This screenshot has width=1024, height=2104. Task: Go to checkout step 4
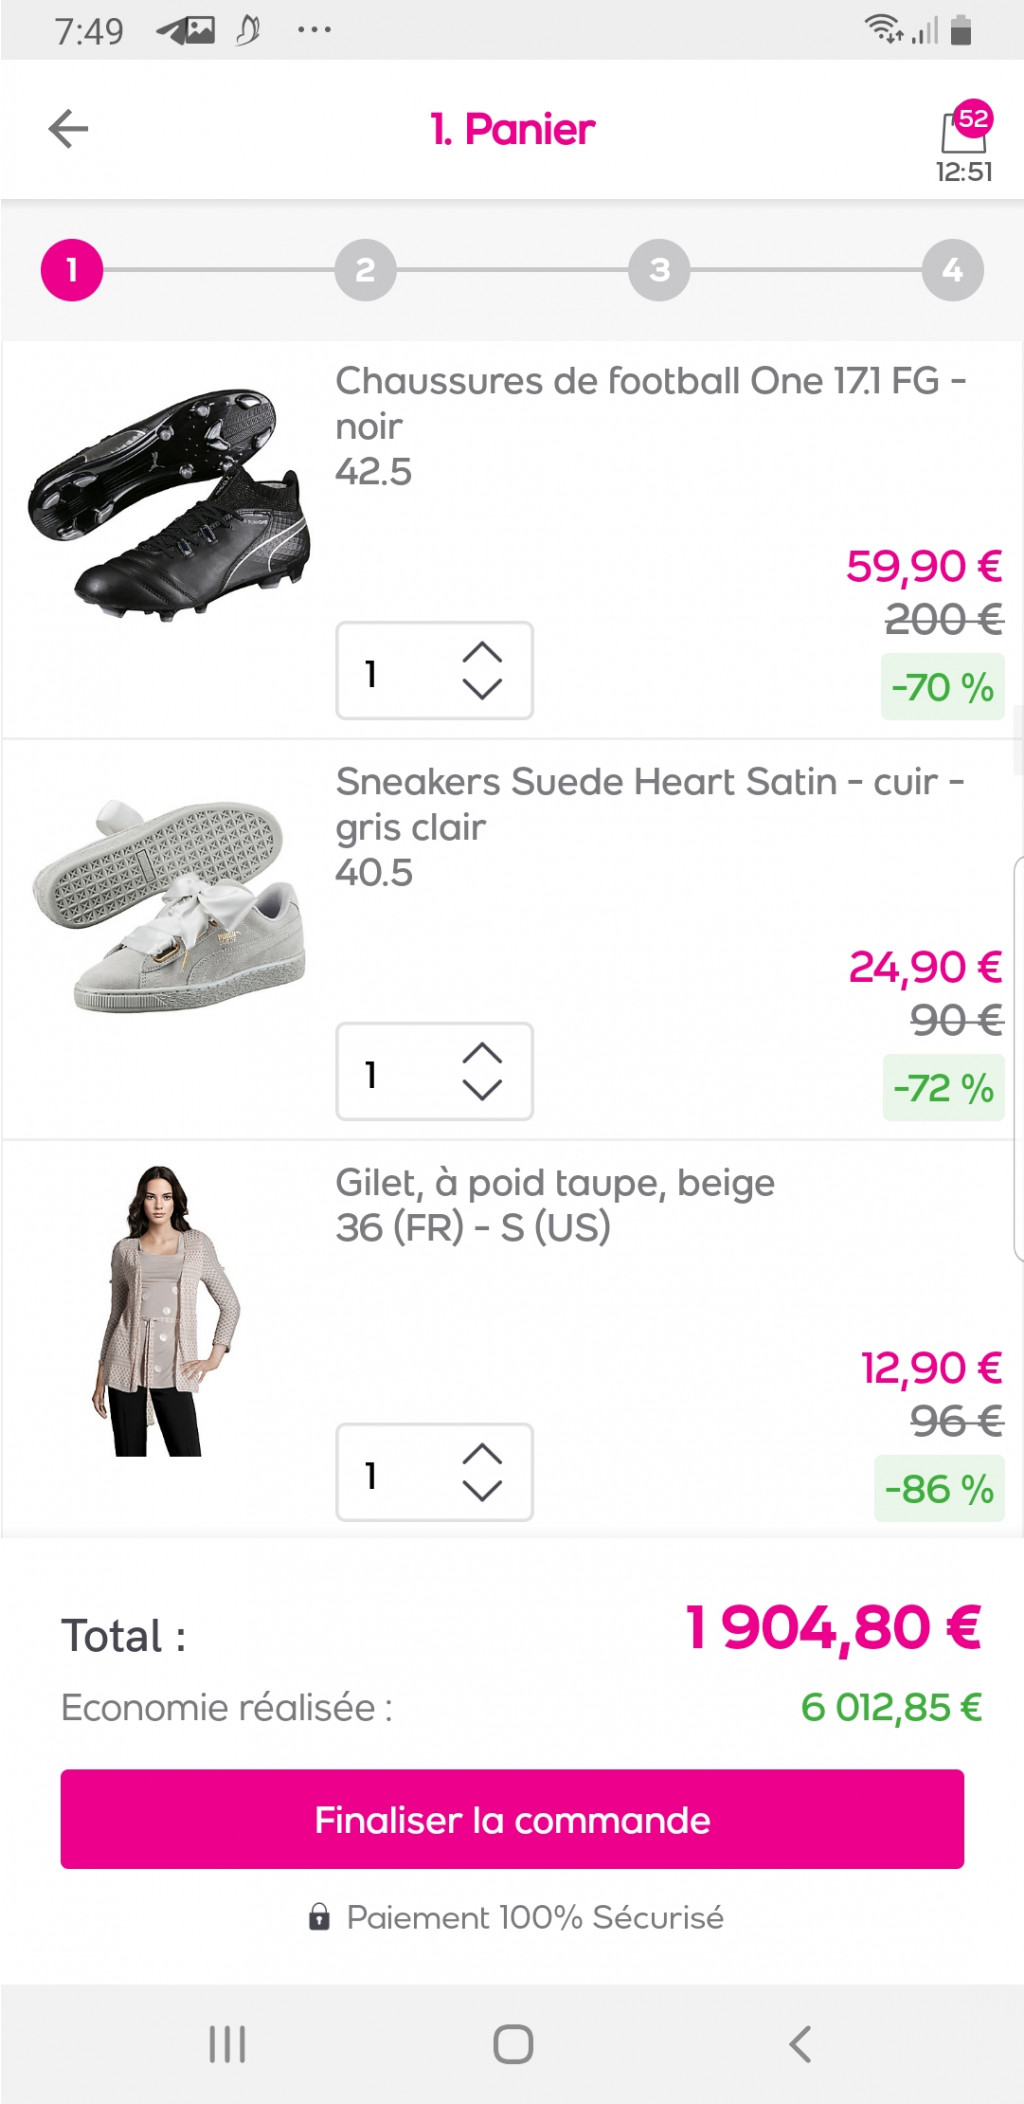[x=952, y=270]
